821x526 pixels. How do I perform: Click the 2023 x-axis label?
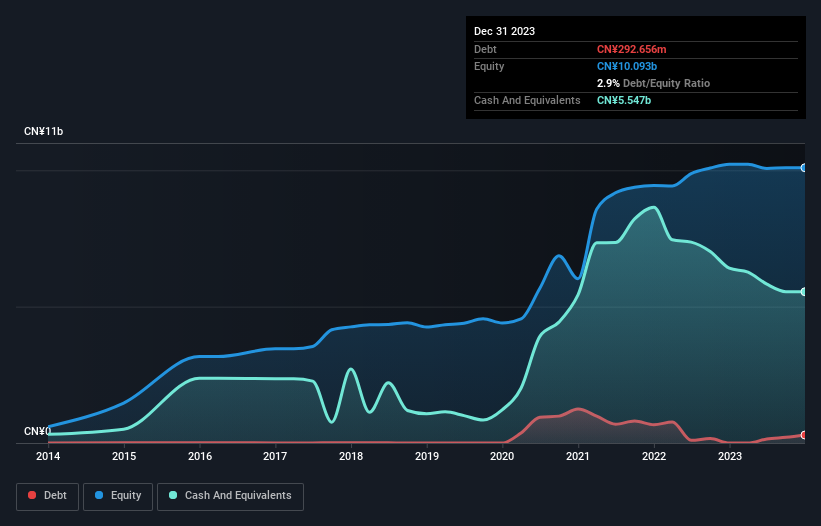[730, 456]
